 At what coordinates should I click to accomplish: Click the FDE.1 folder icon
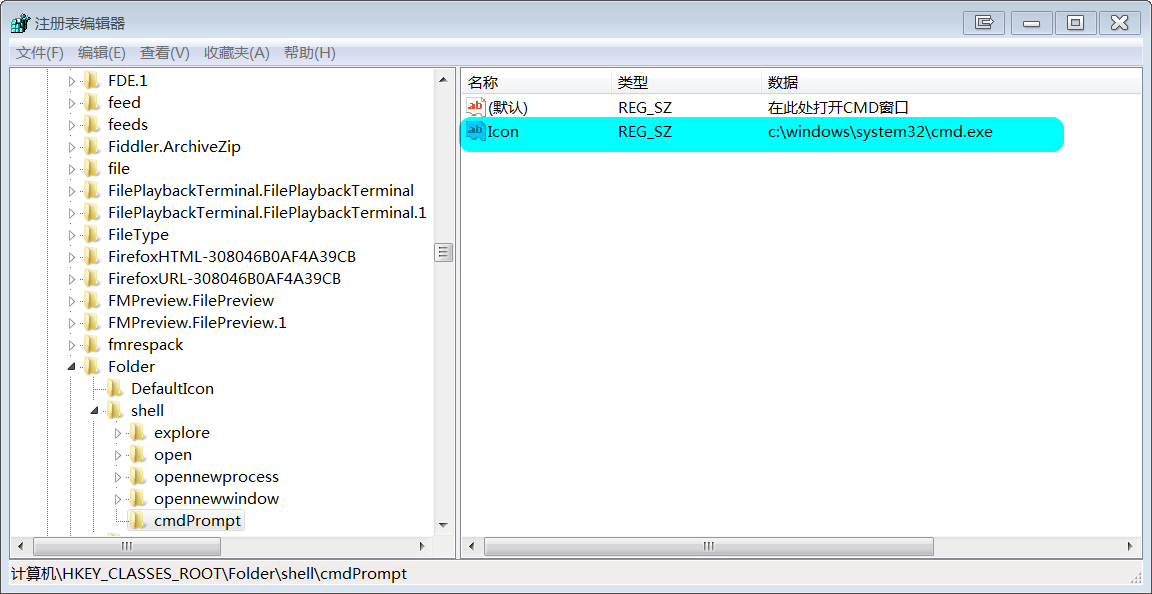pos(92,80)
